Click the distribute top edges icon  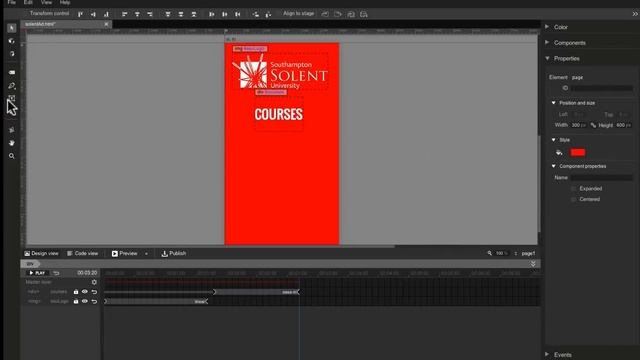[168, 14]
